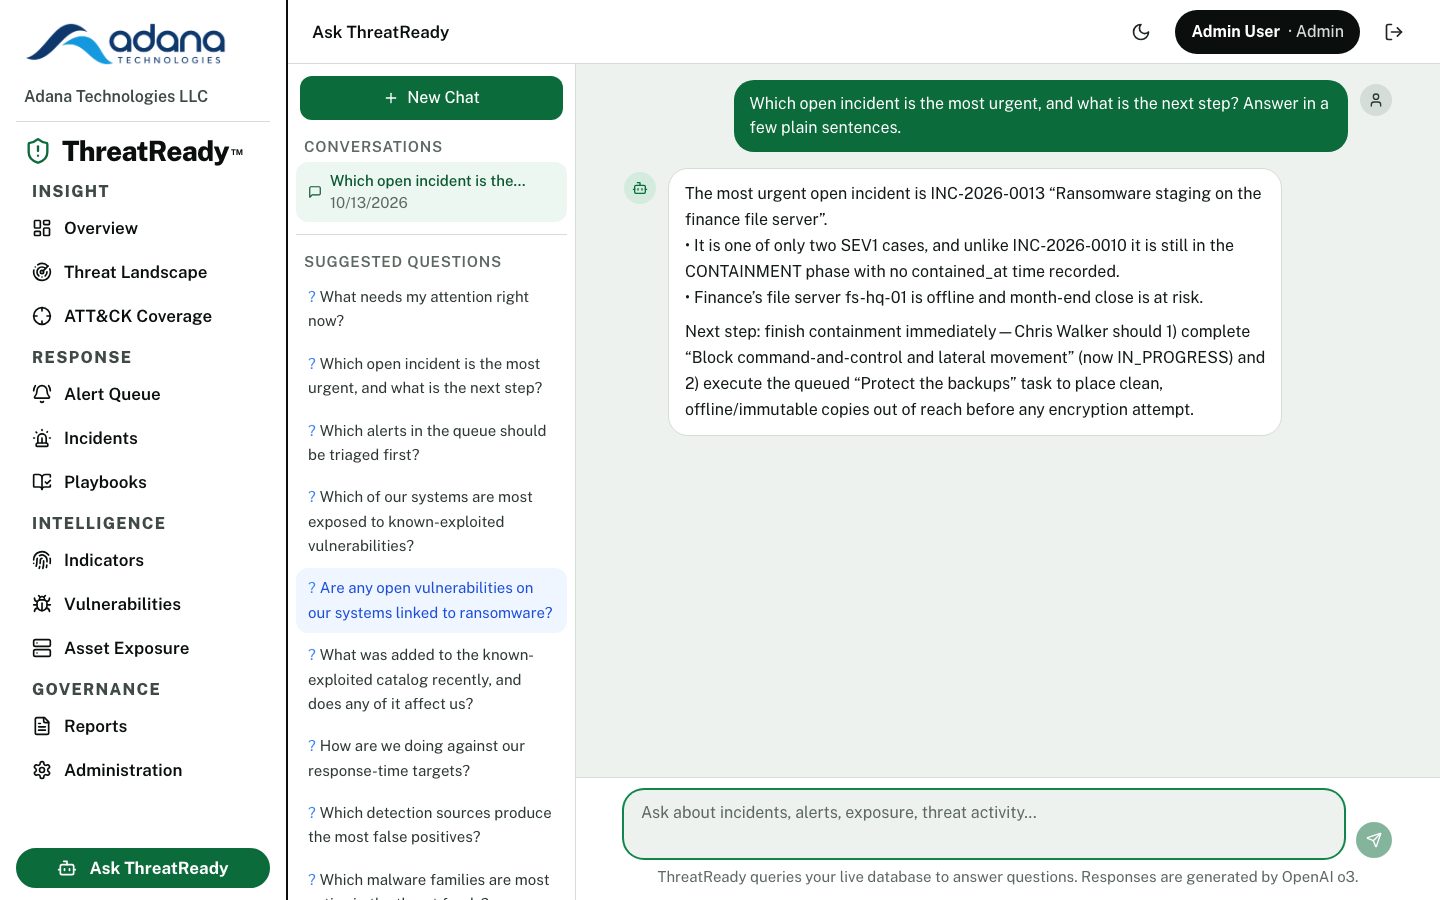Click the ATT&CK Coverage target icon
The image size is (1440, 900).
point(42,316)
